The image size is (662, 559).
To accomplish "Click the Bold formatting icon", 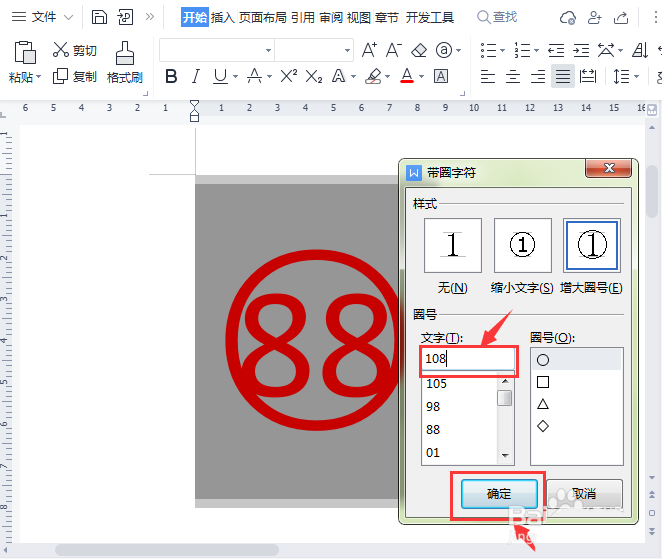I will coord(171,77).
